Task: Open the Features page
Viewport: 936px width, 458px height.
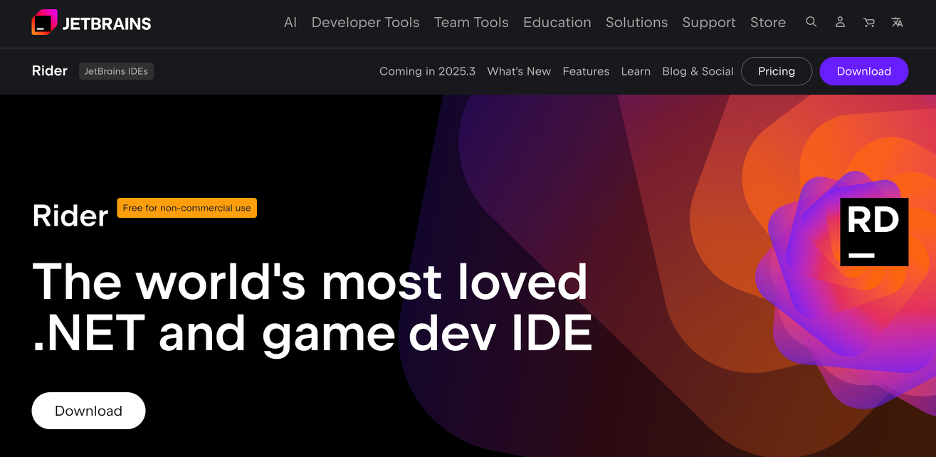Action: [x=586, y=72]
